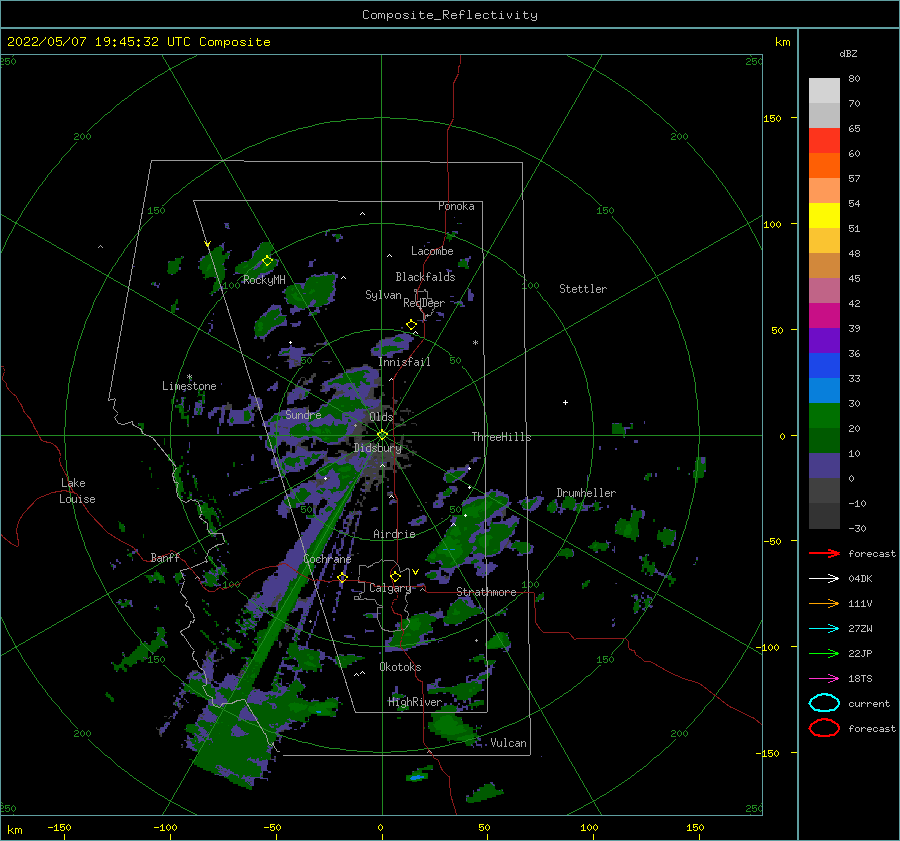Click the Lake Louise label
The height and width of the screenshot is (841, 900).
click(77, 491)
